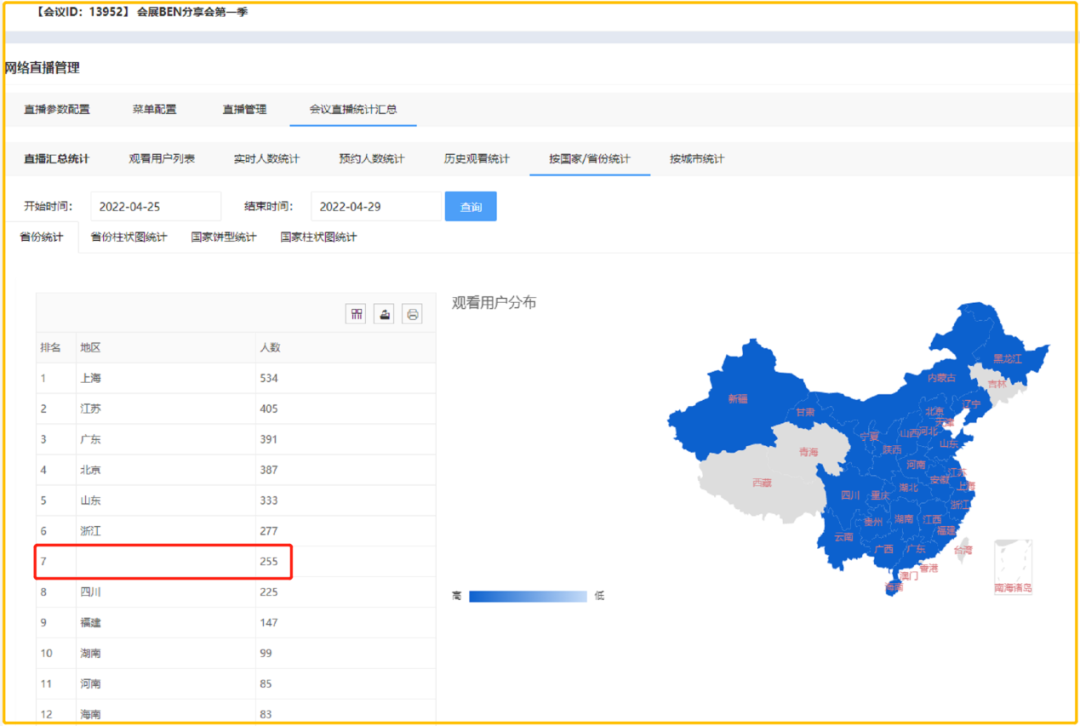This screenshot has height=726, width=1080.
Task: Click the count value 405
Action: [x=269, y=408]
